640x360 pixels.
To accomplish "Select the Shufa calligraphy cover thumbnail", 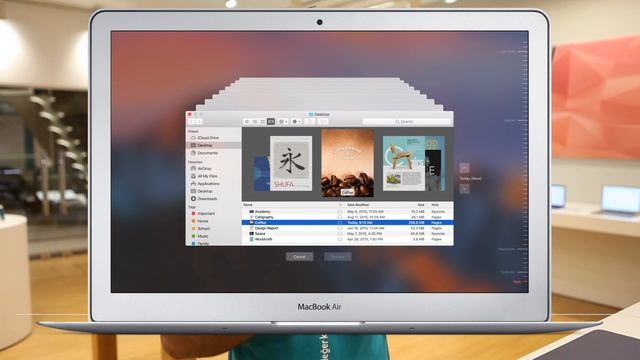I will [291, 163].
